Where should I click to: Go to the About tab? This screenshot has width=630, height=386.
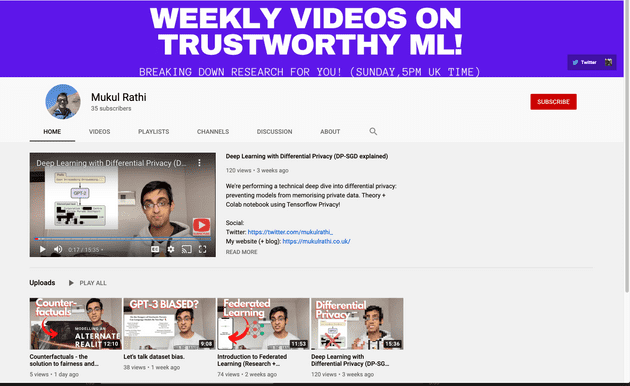click(x=330, y=132)
